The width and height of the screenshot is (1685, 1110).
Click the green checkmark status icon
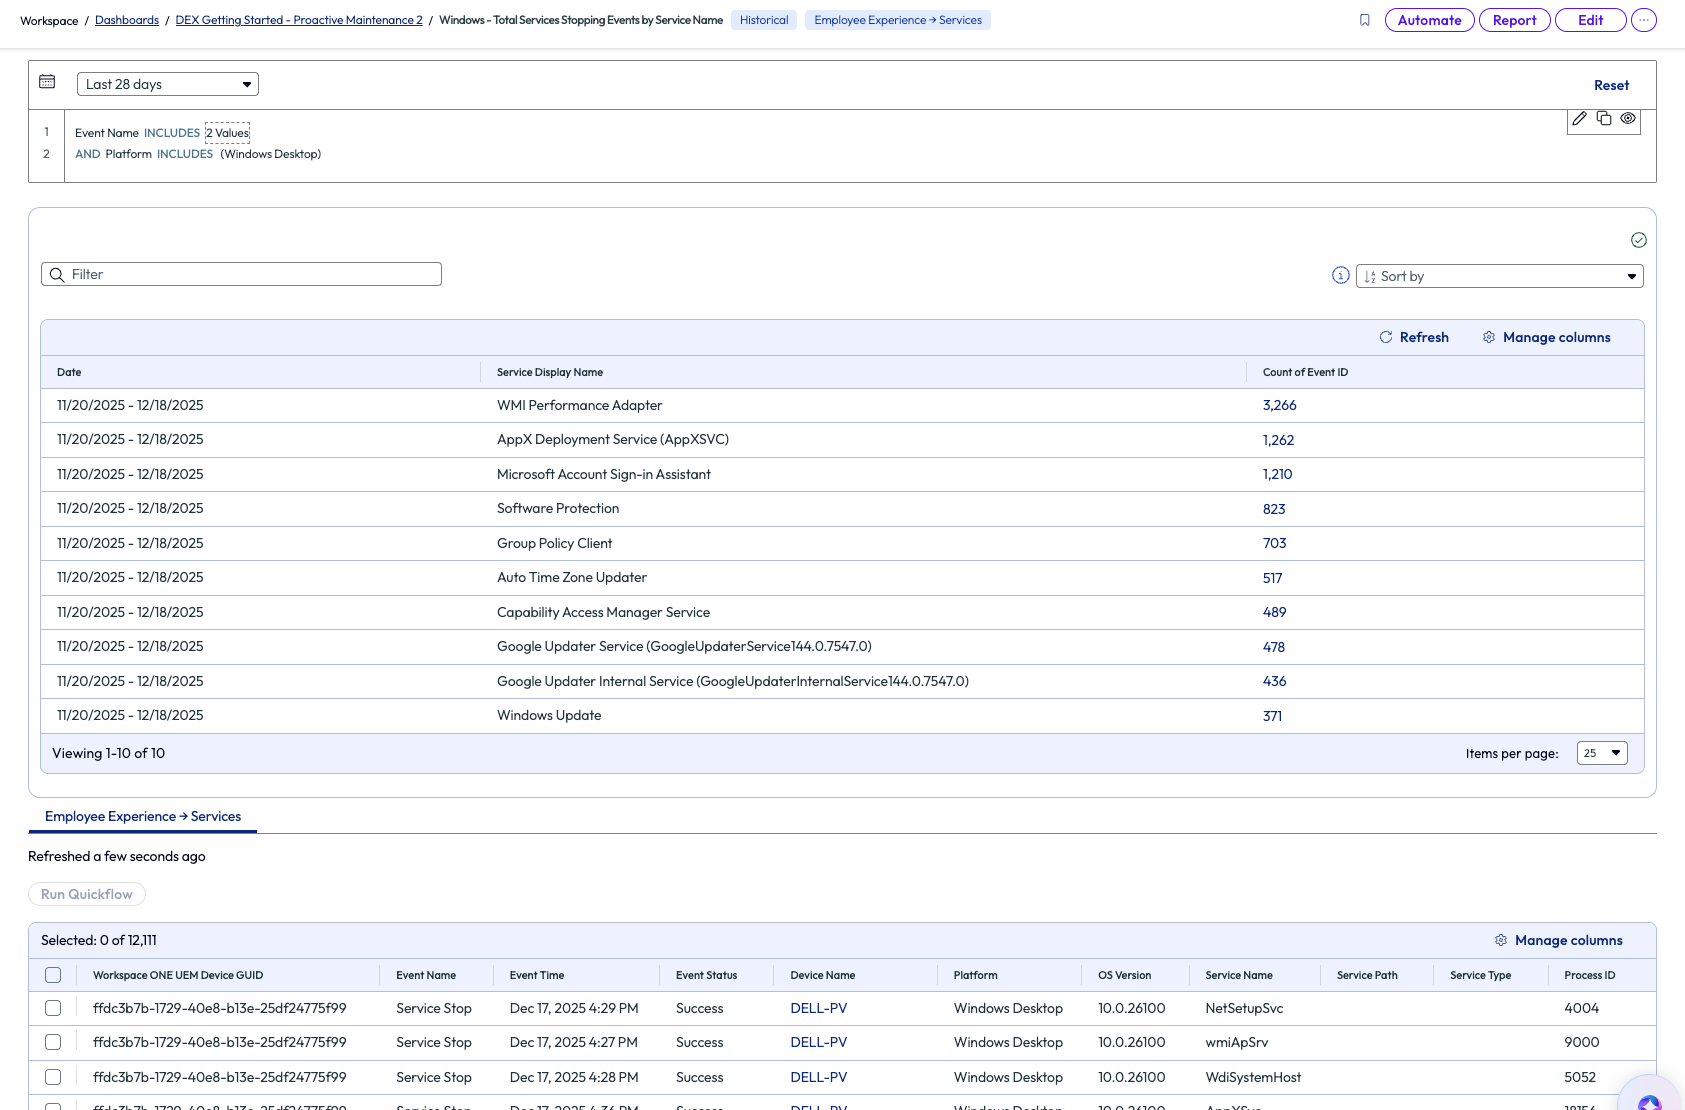tap(1638, 240)
